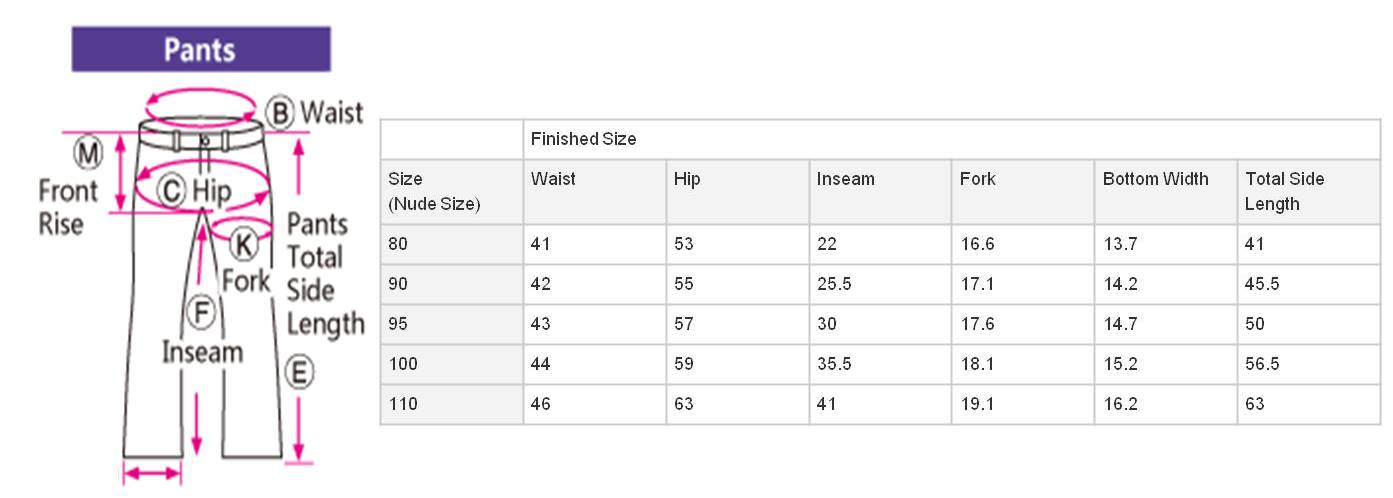The image size is (1393, 498).
Task: Select the Total Side Length column header
Action: (1309, 192)
